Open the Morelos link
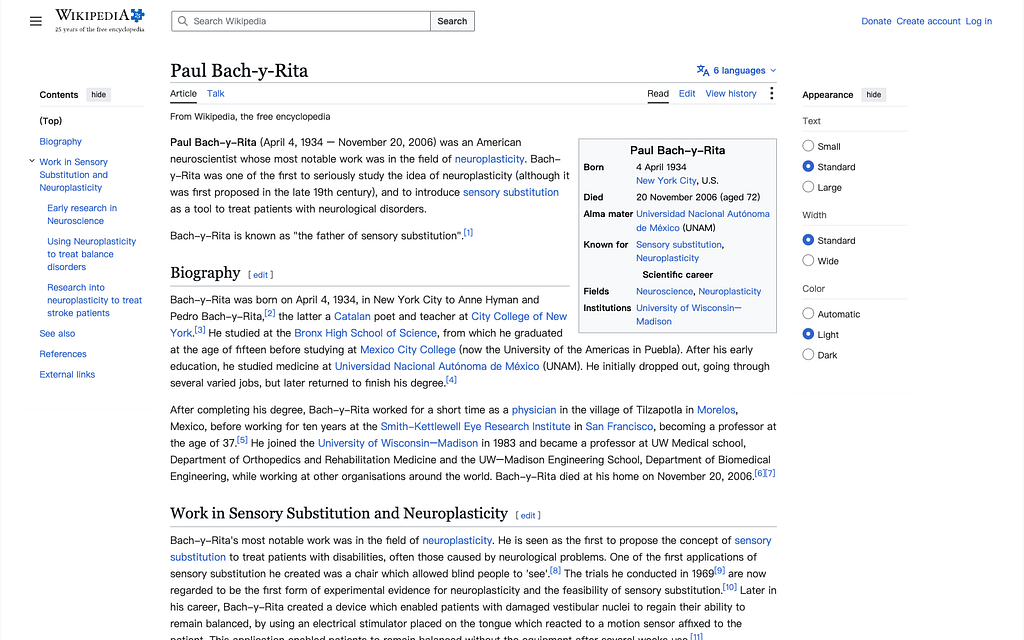Screen dimensions: 1024x640 coord(716,409)
